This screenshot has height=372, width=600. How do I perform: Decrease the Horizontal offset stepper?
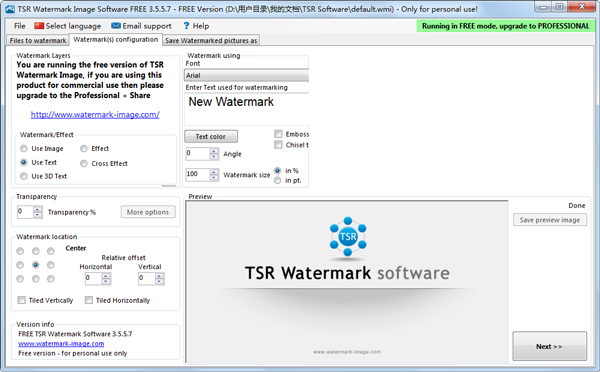106,281
